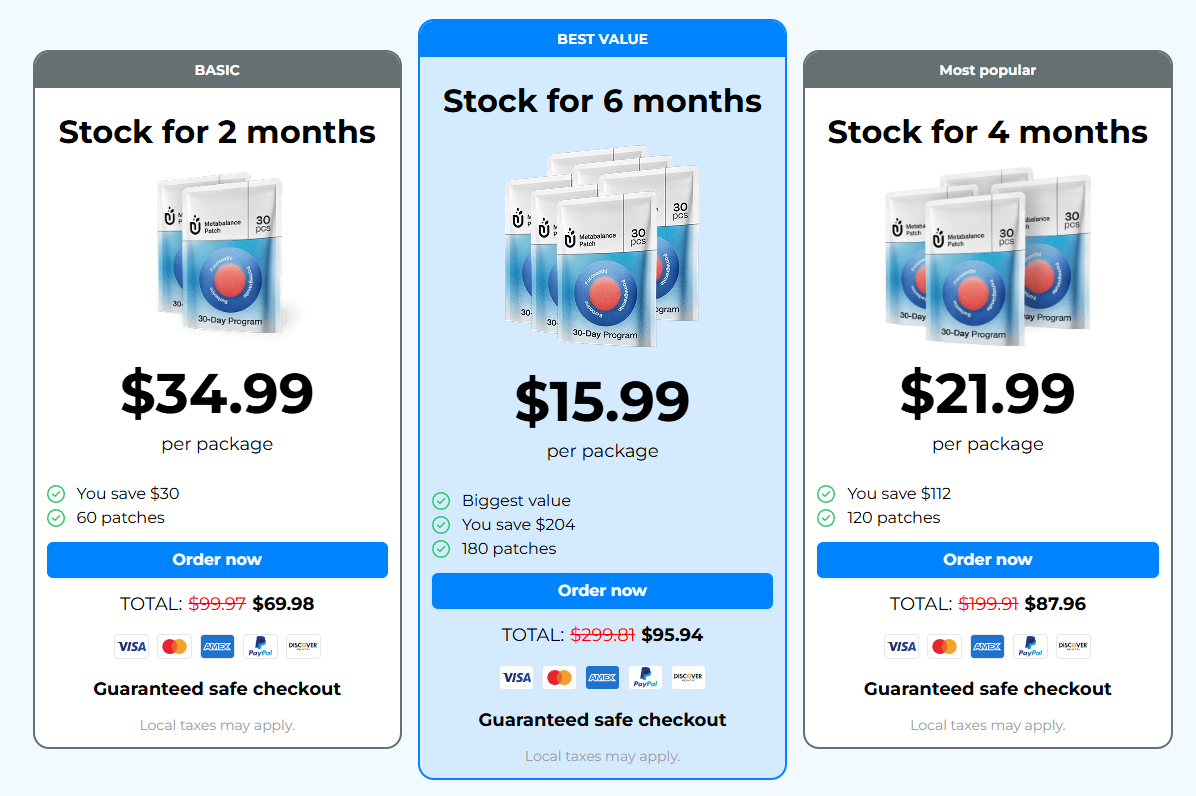The height and width of the screenshot is (796, 1196).
Task: Select the Most popular plan header
Action: [x=988, y=70]
